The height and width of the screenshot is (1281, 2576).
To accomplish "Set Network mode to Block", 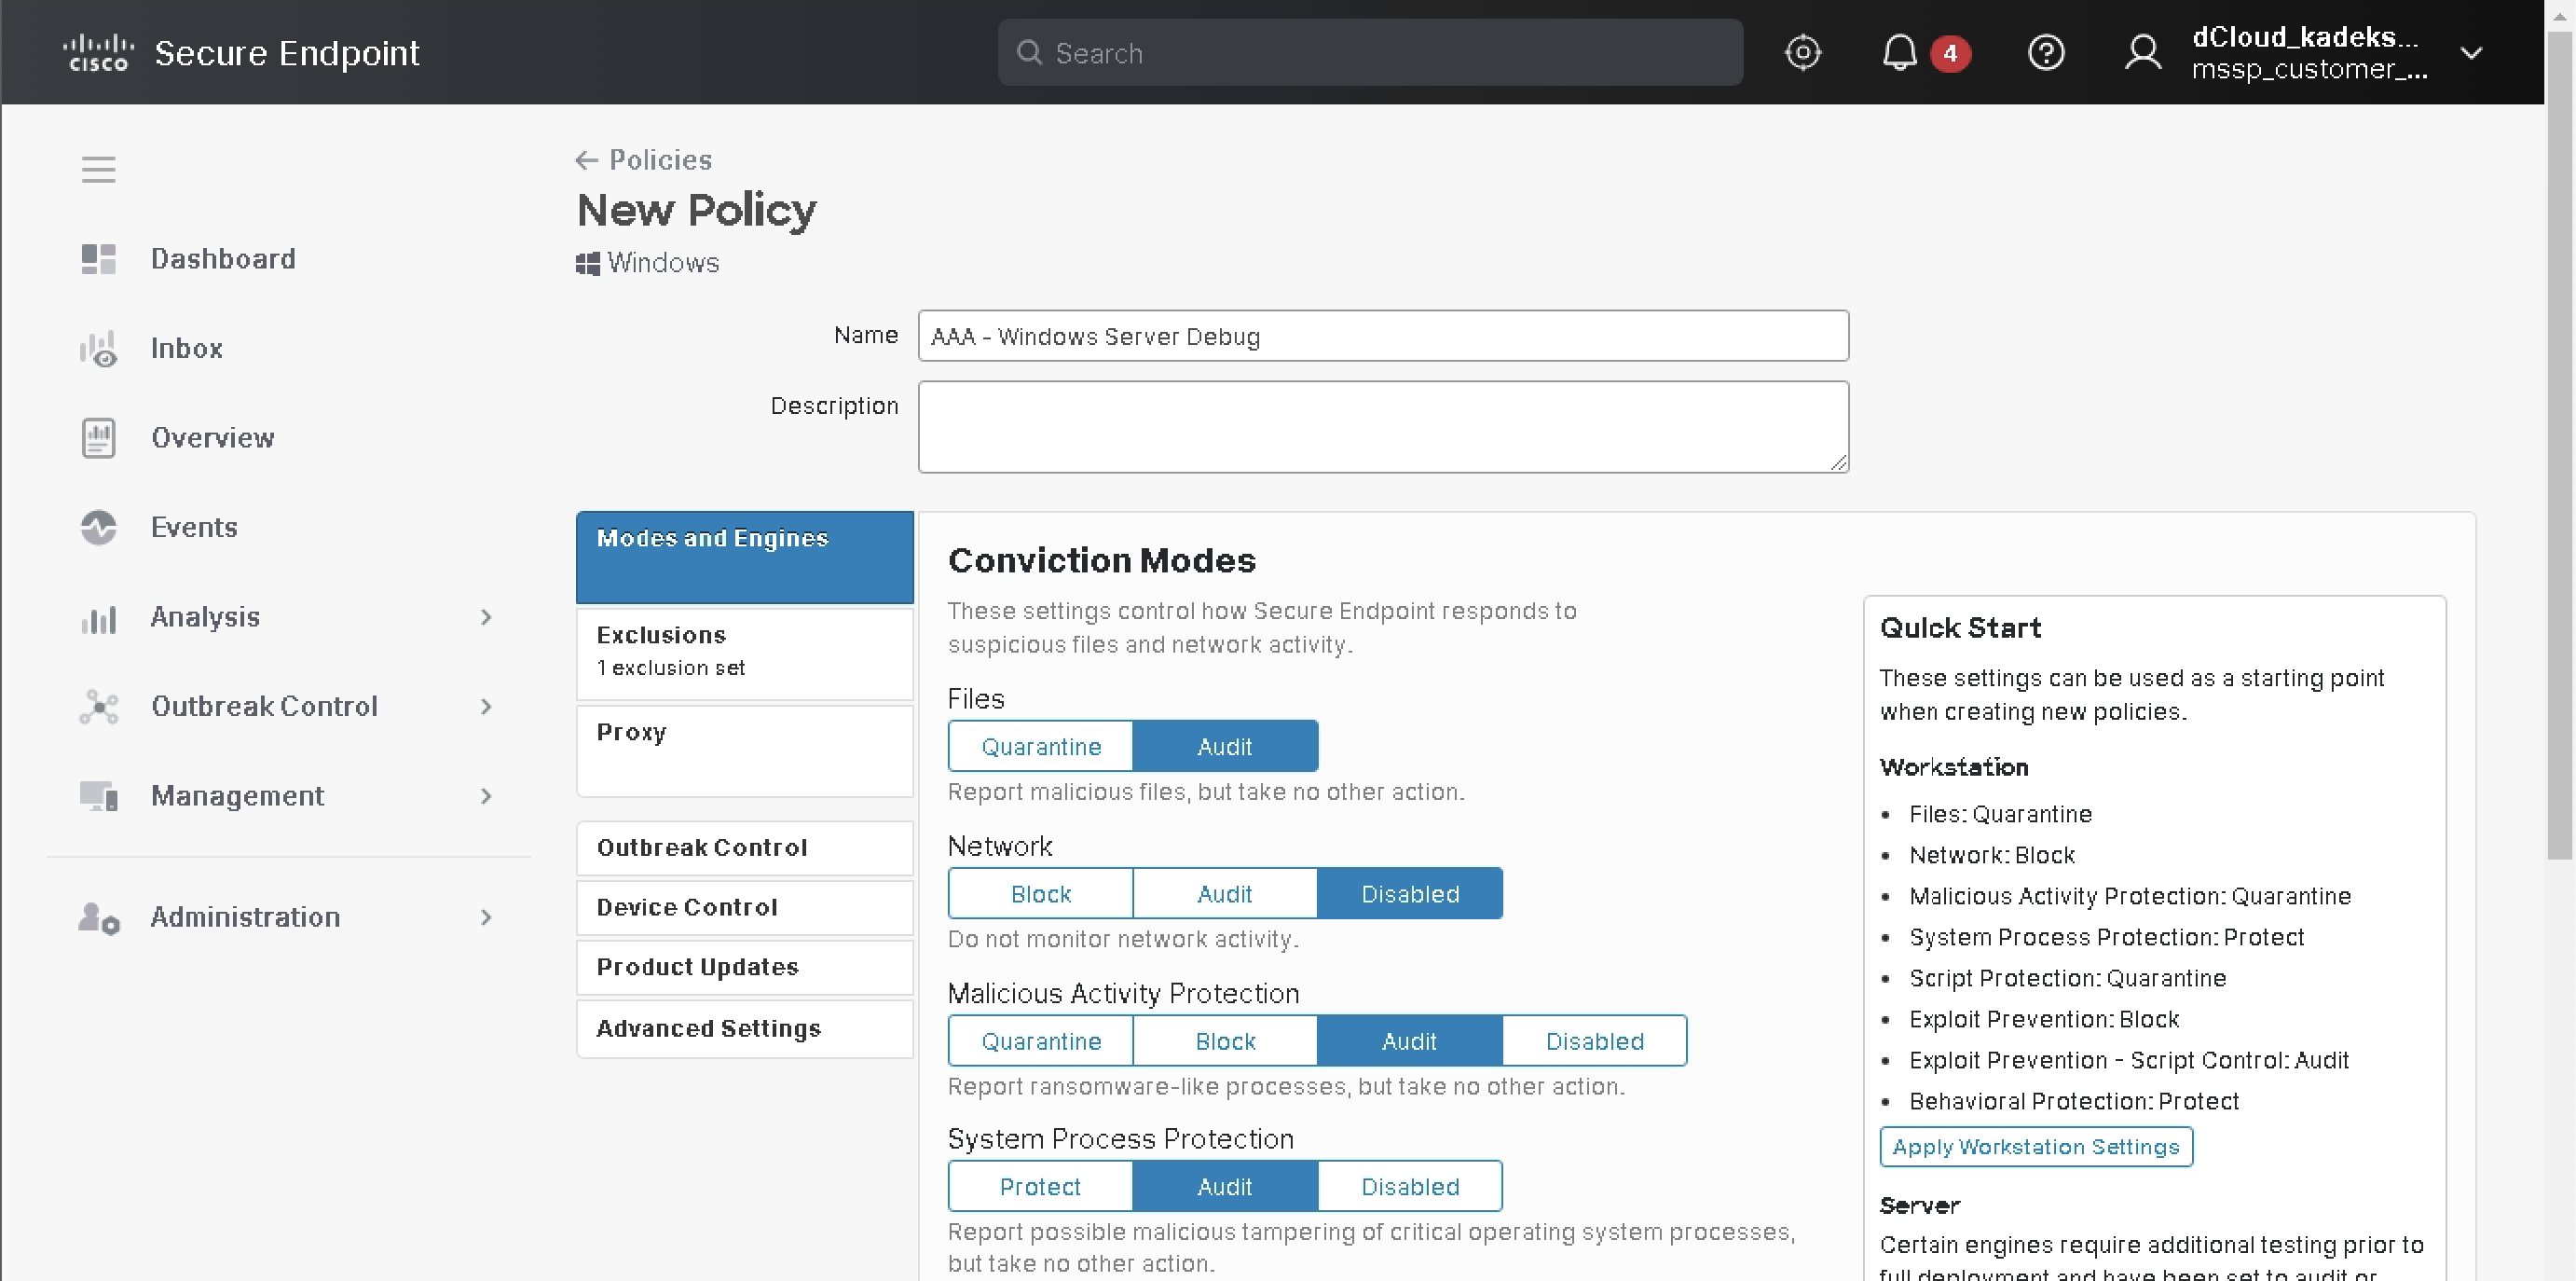I will pyautogui.click(x=1040, y=893).
